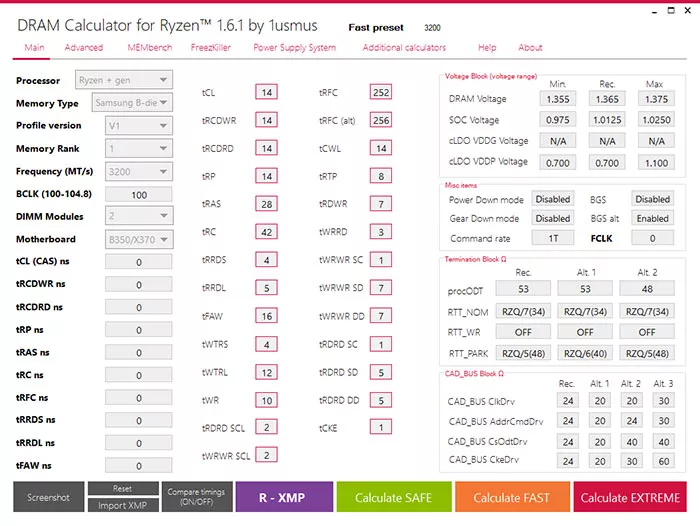
Task: Switch to the Advanced tab
Action: click(83, 47)
